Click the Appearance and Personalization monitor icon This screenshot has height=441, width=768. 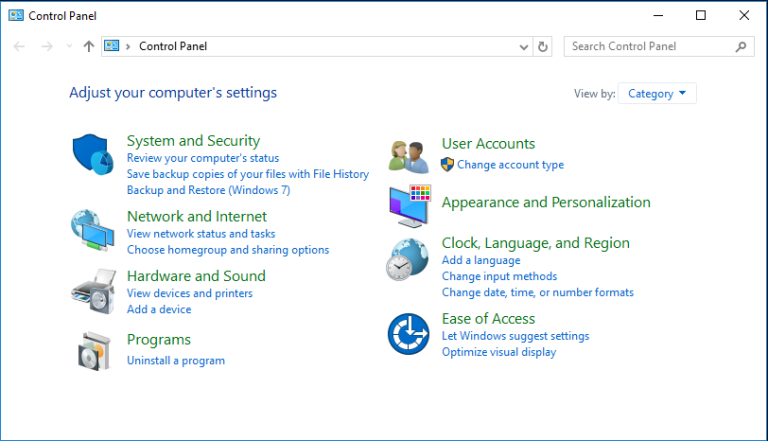coord(409,206)
